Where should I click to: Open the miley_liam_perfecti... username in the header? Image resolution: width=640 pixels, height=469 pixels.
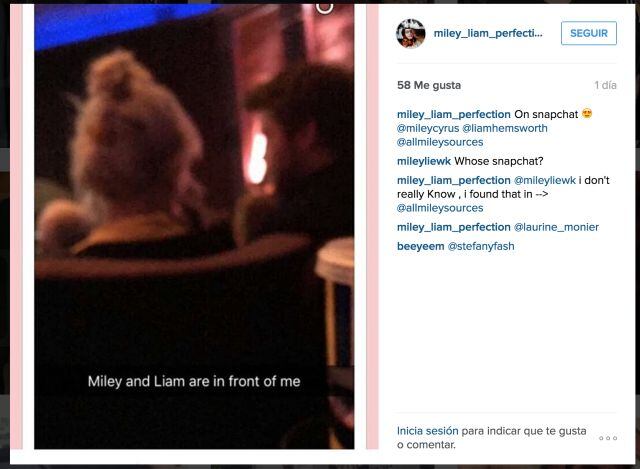click(488, 33)
